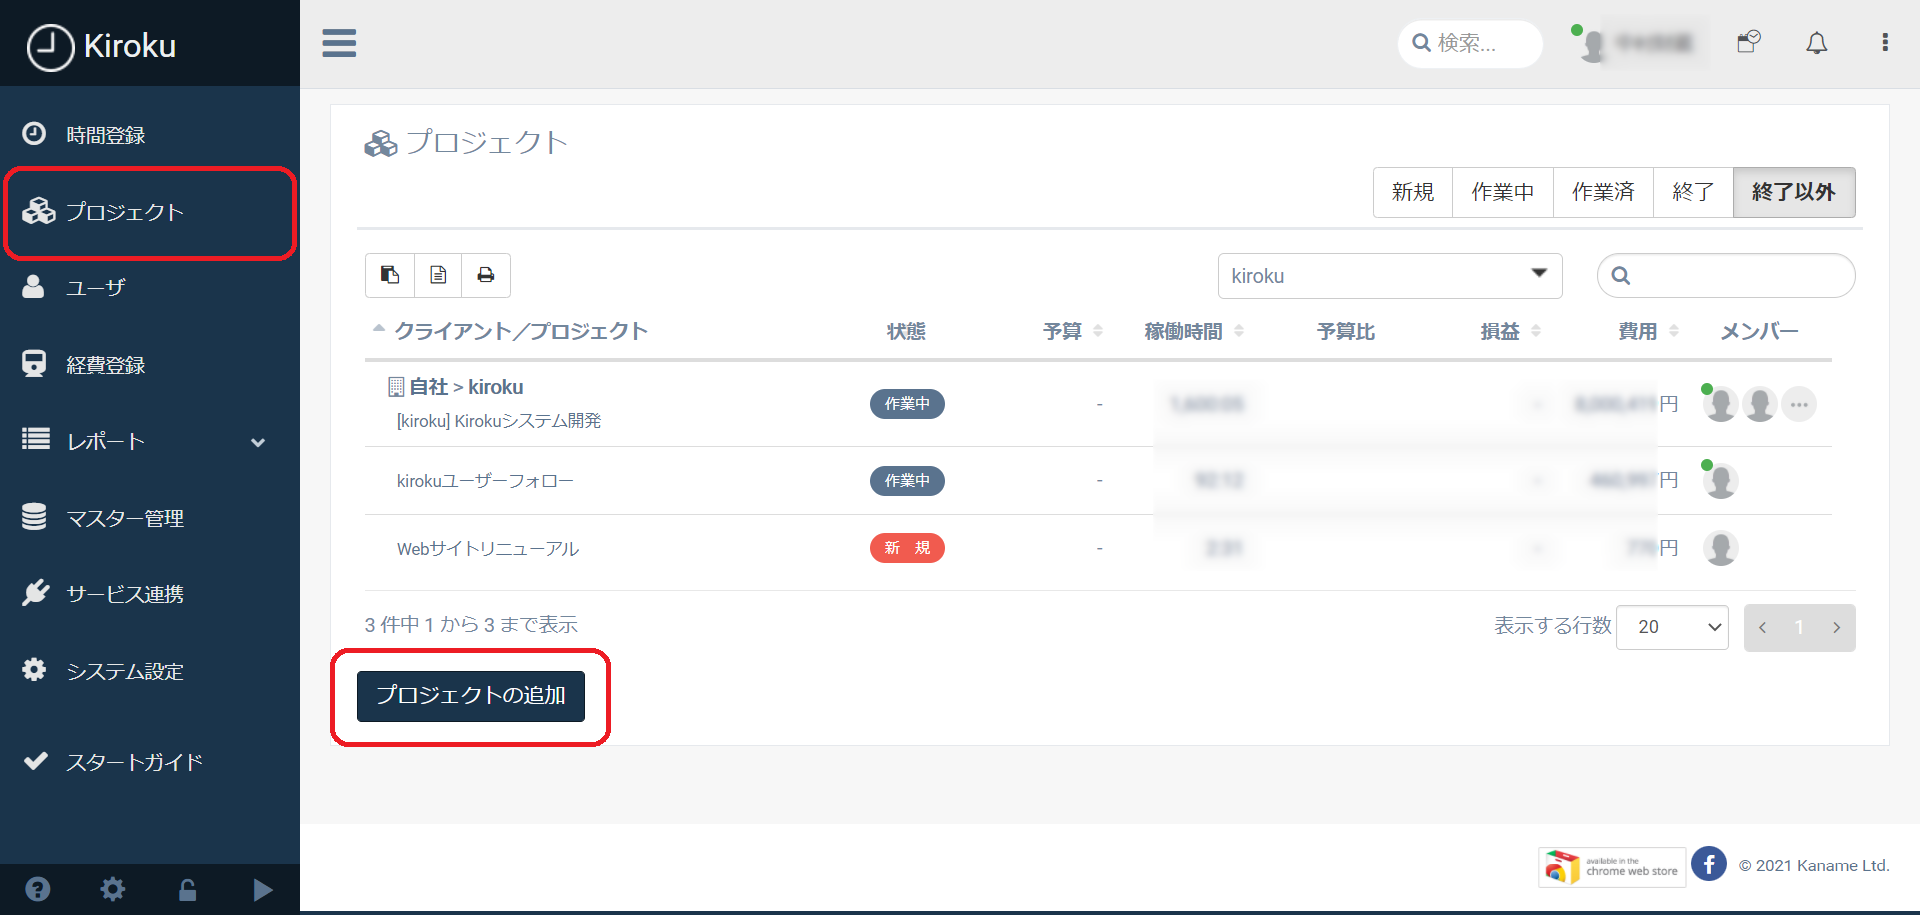Click the help question mark icon
This screenshot has height=915, width=1920.
(38, 889)
